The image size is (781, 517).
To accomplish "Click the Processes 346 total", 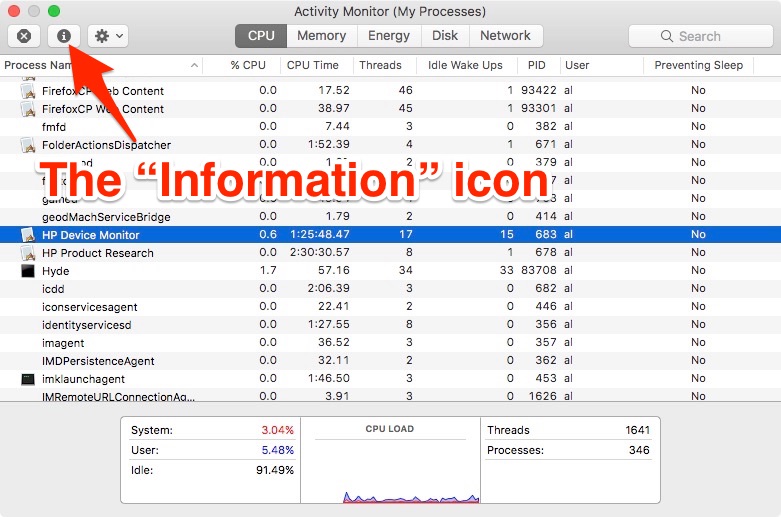I will pos(639,450).
